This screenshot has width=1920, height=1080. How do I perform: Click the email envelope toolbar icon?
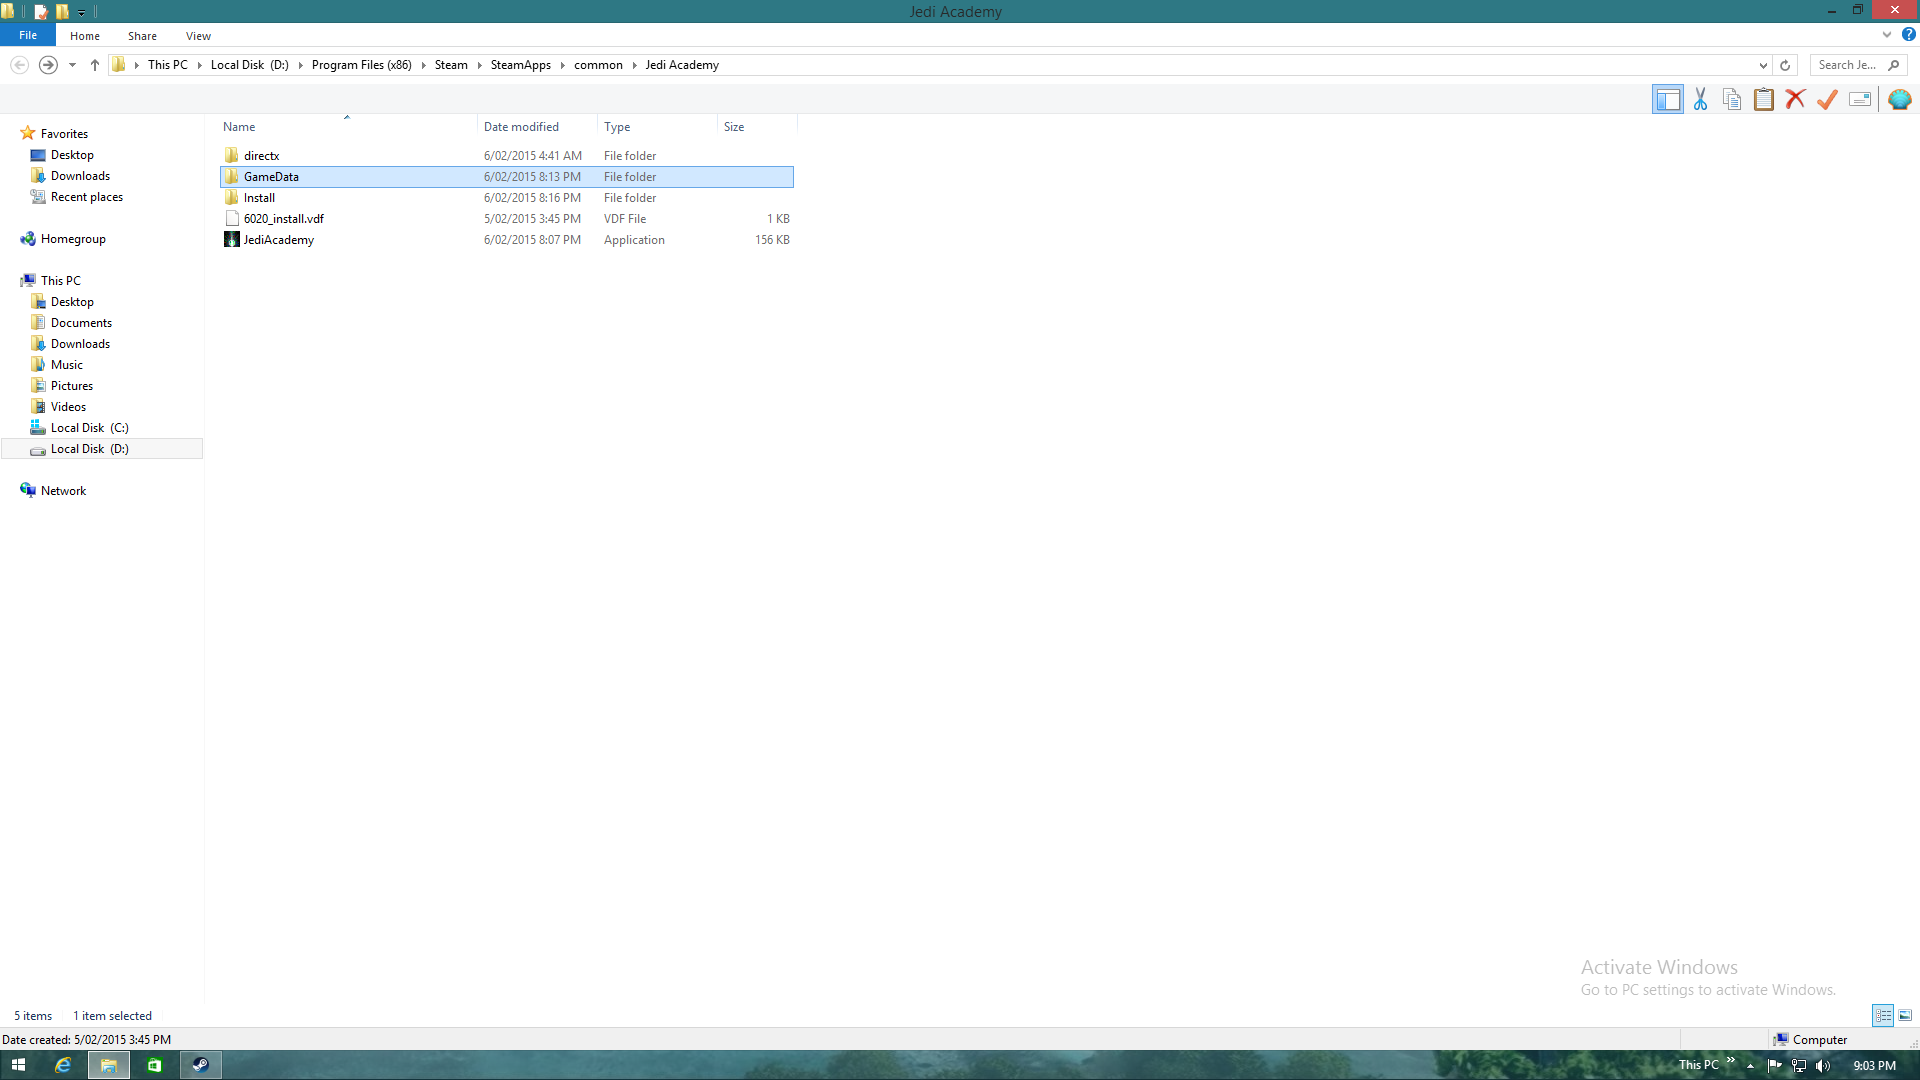pyautogui.click(x=1860, y=99)
